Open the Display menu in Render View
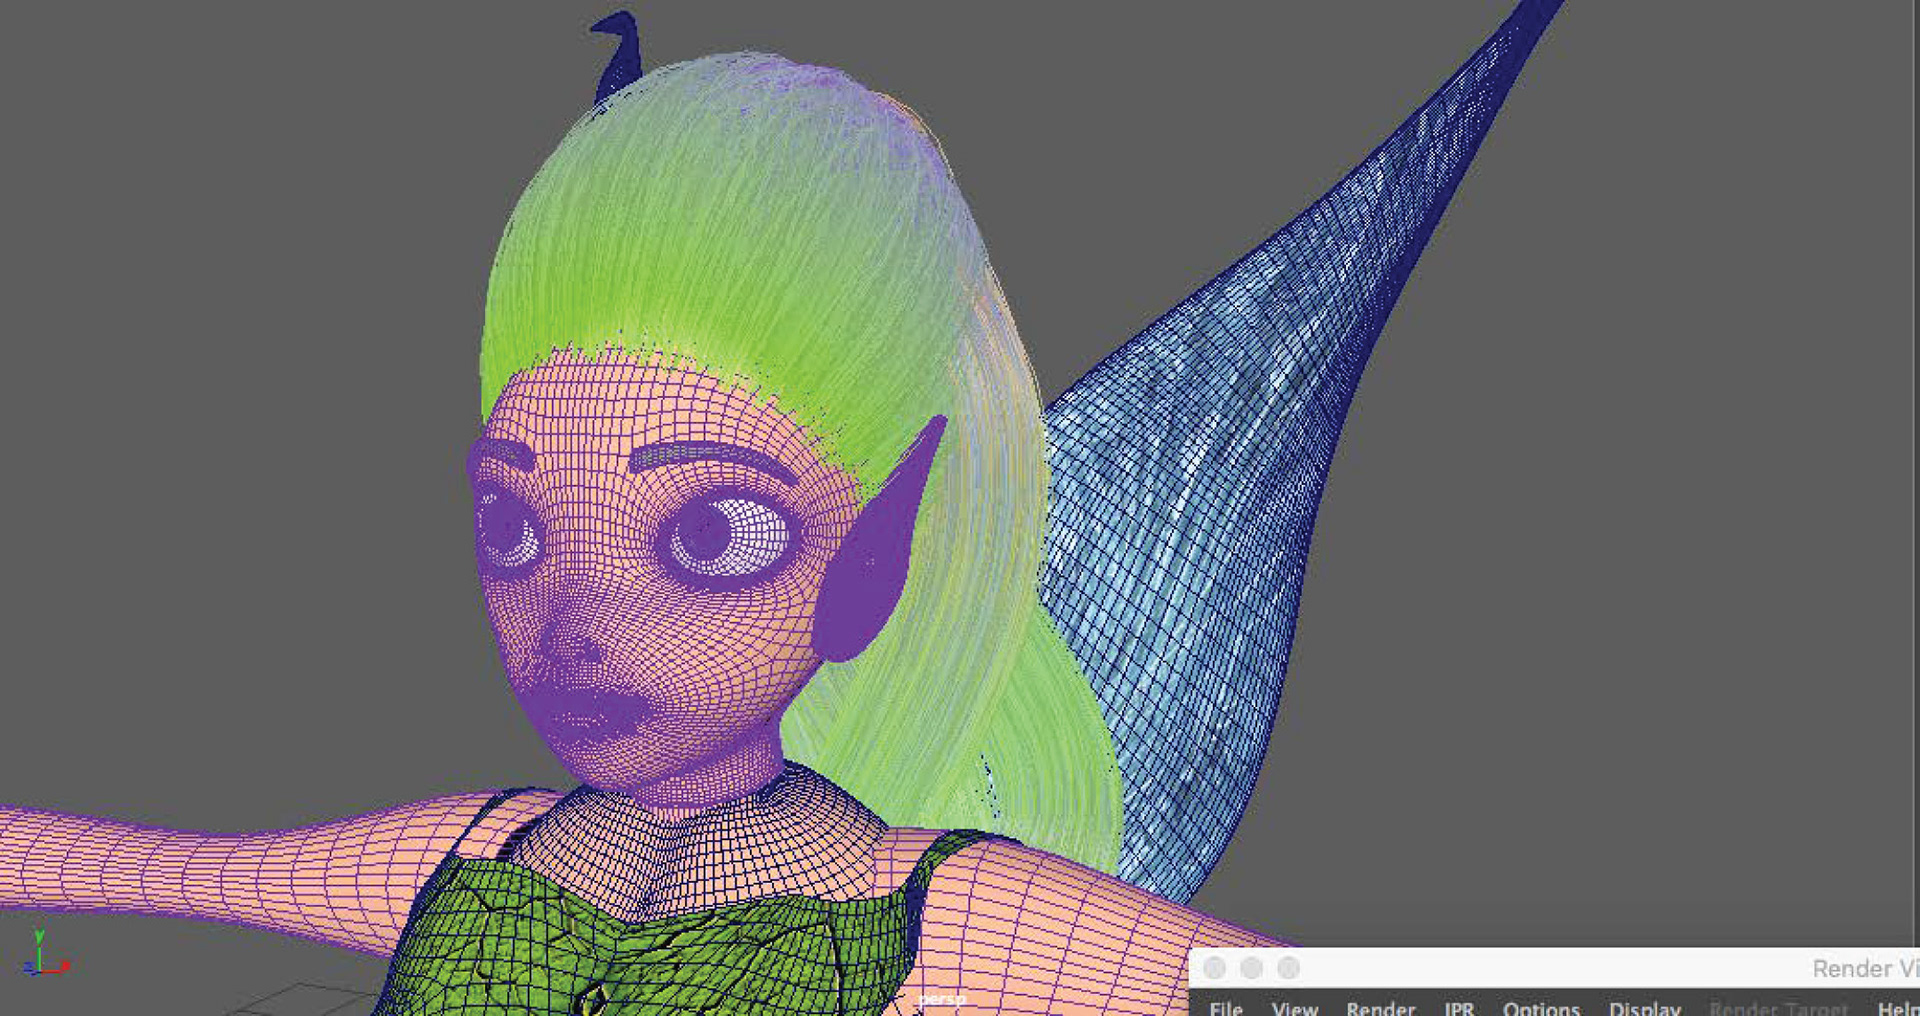 click(x=1644, y=1008)
